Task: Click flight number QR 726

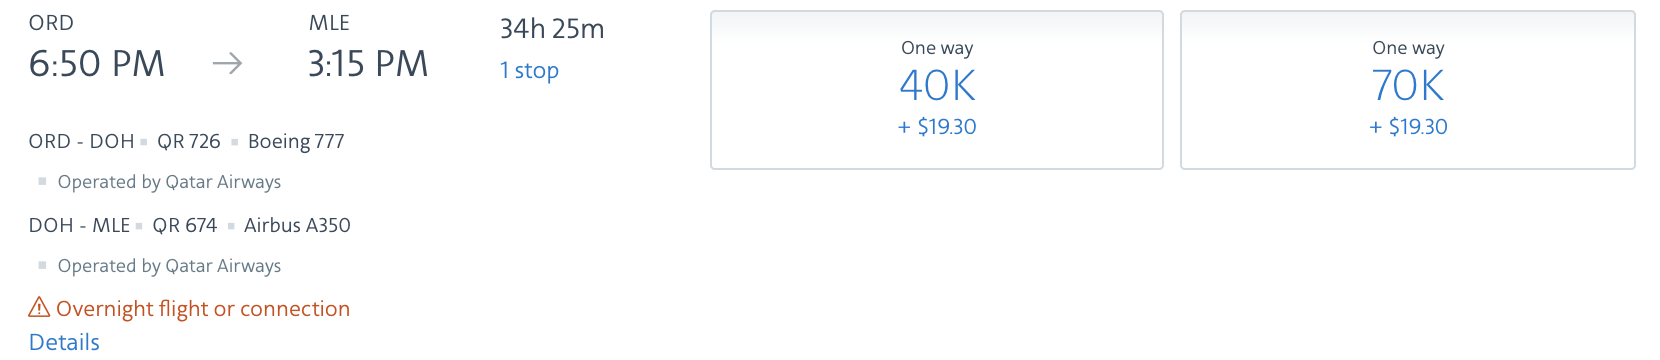Action: click(x=189, y=141)
